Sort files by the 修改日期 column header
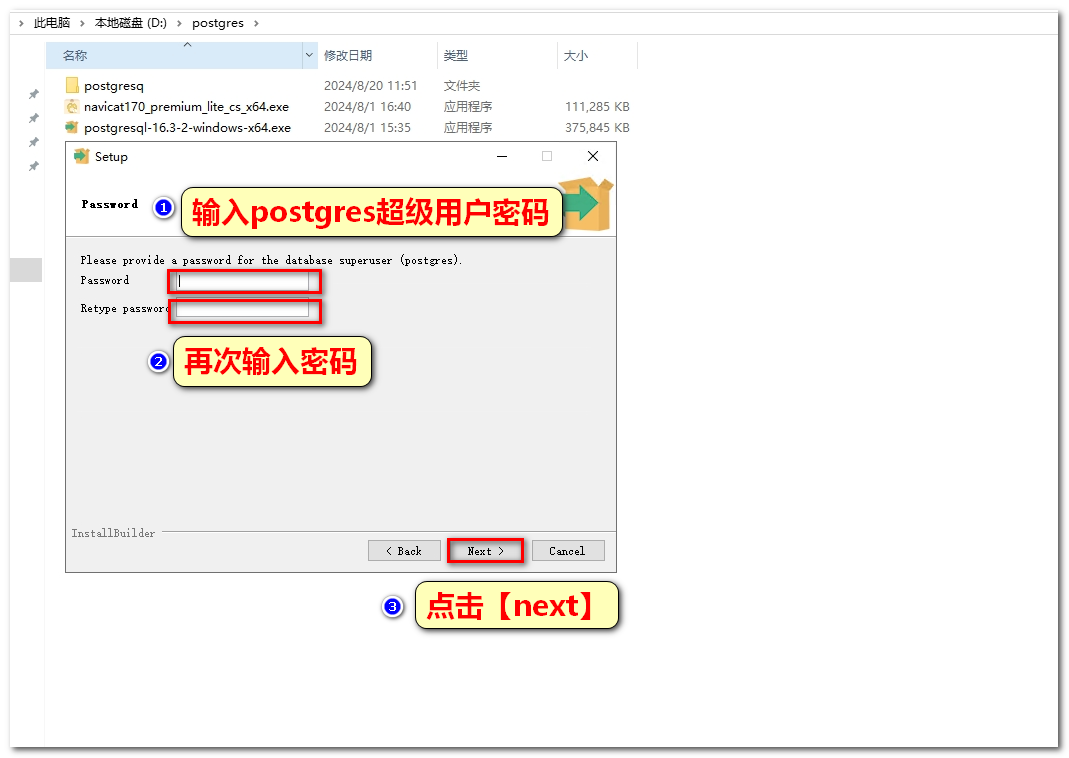The image size is (1069, 758). pyautogui.click(x=348, y=56)
